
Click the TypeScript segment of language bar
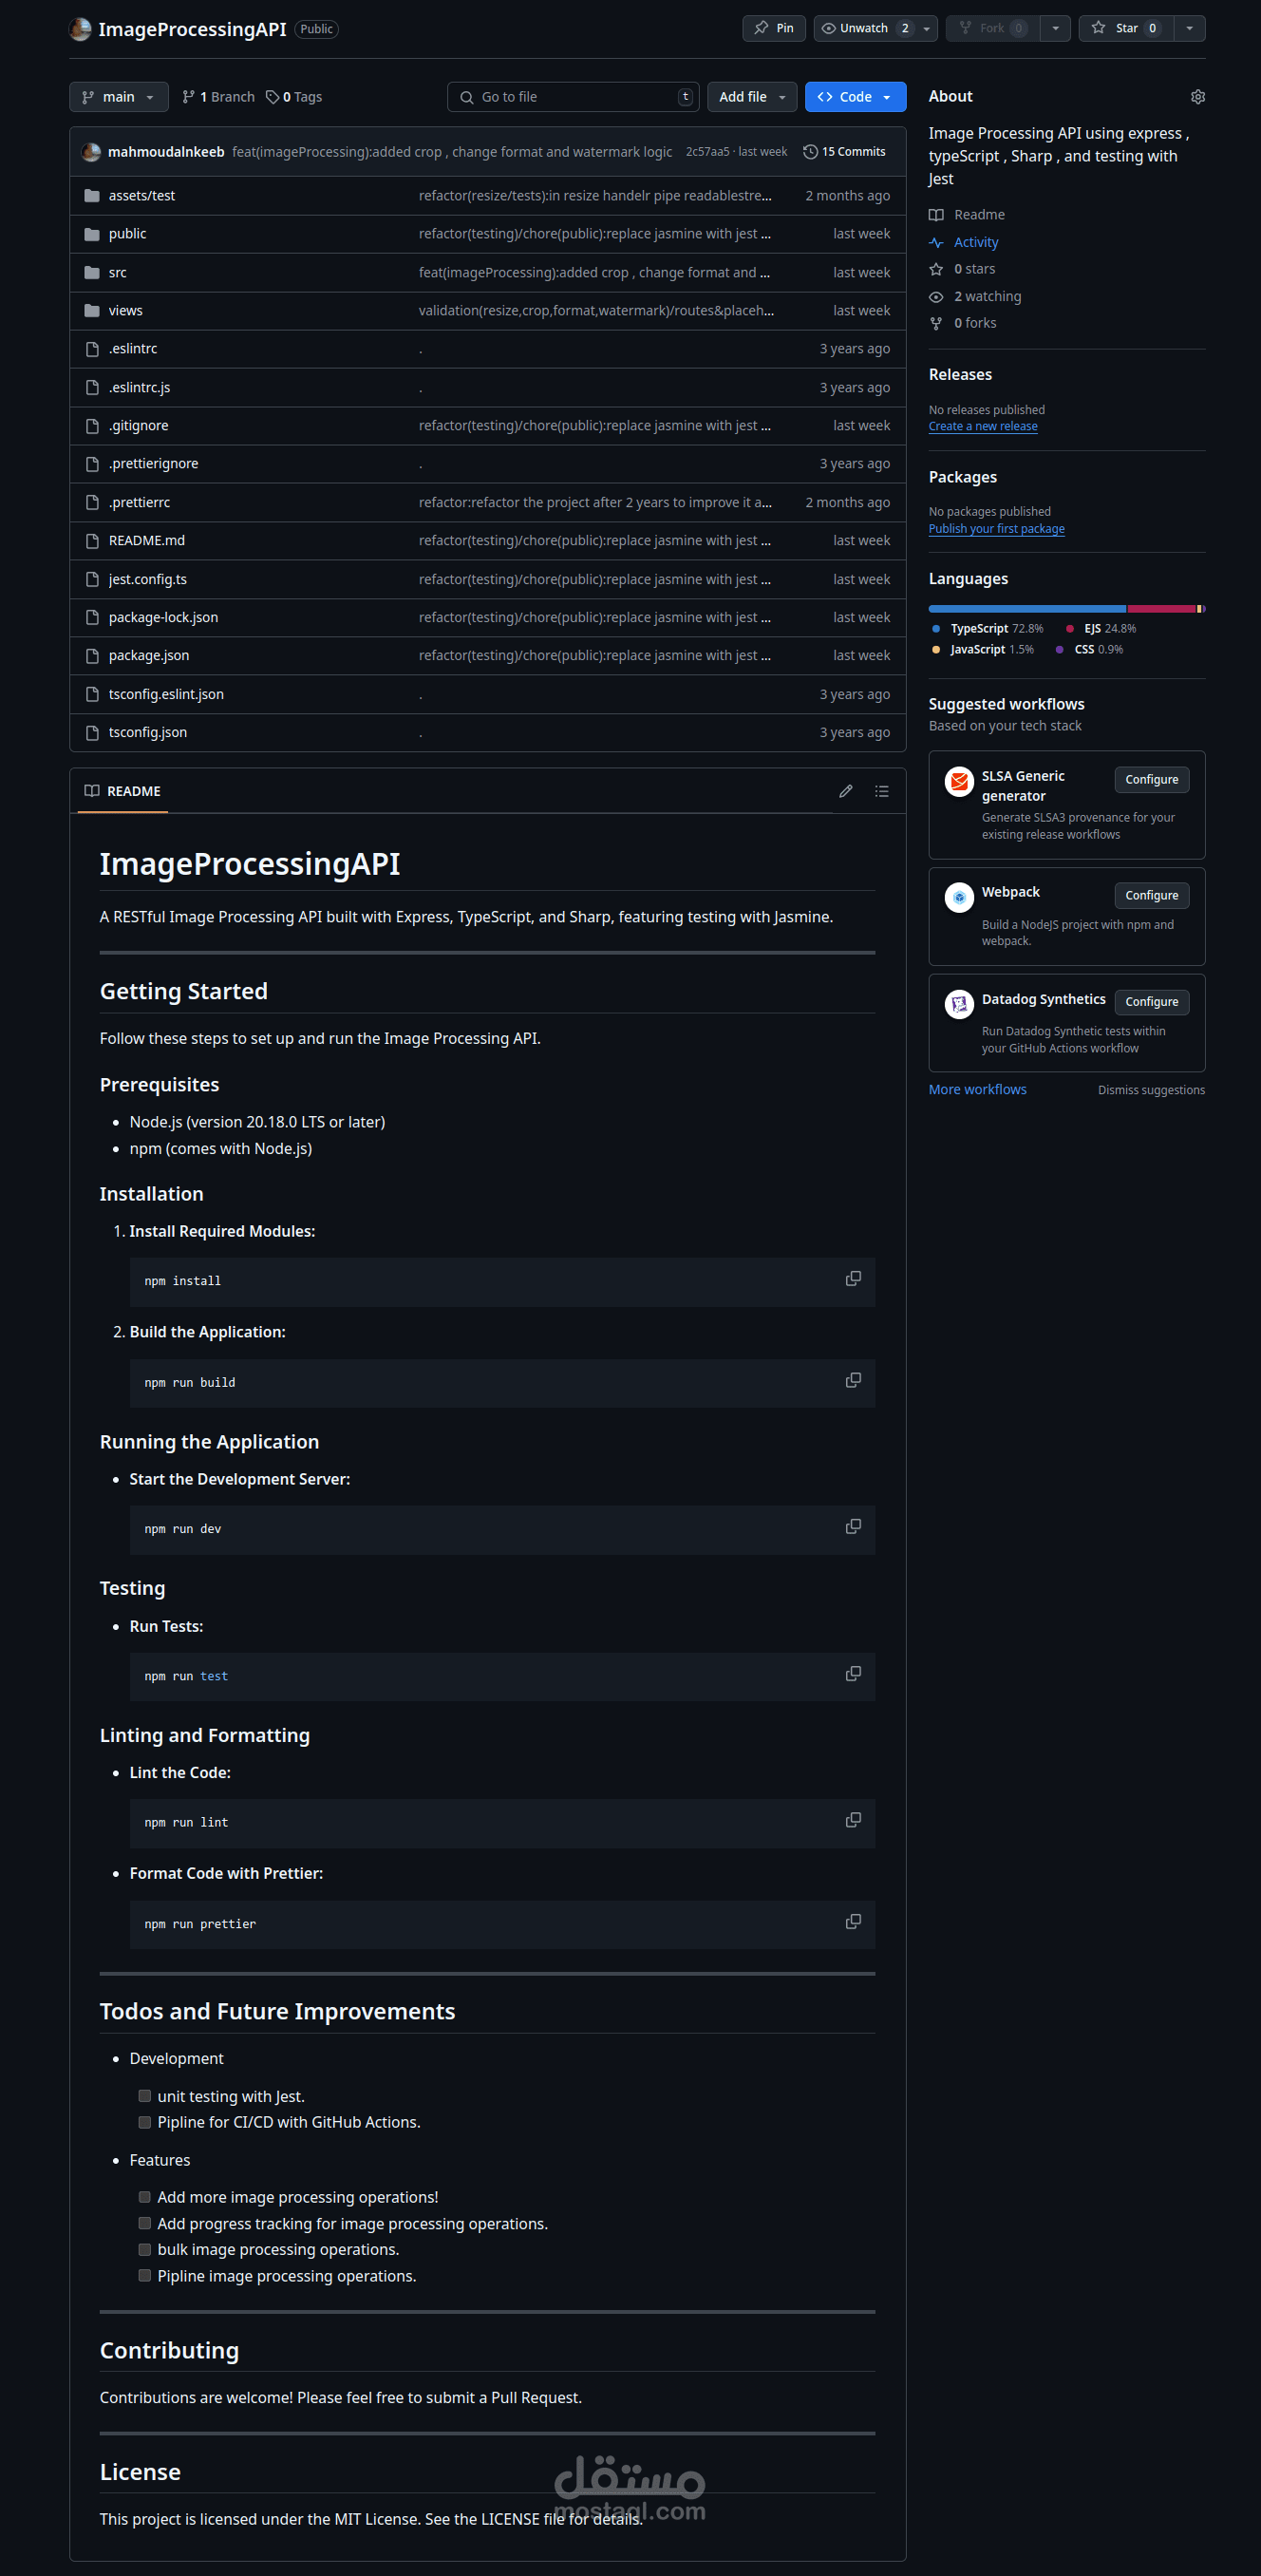(x=1026, y=608)
